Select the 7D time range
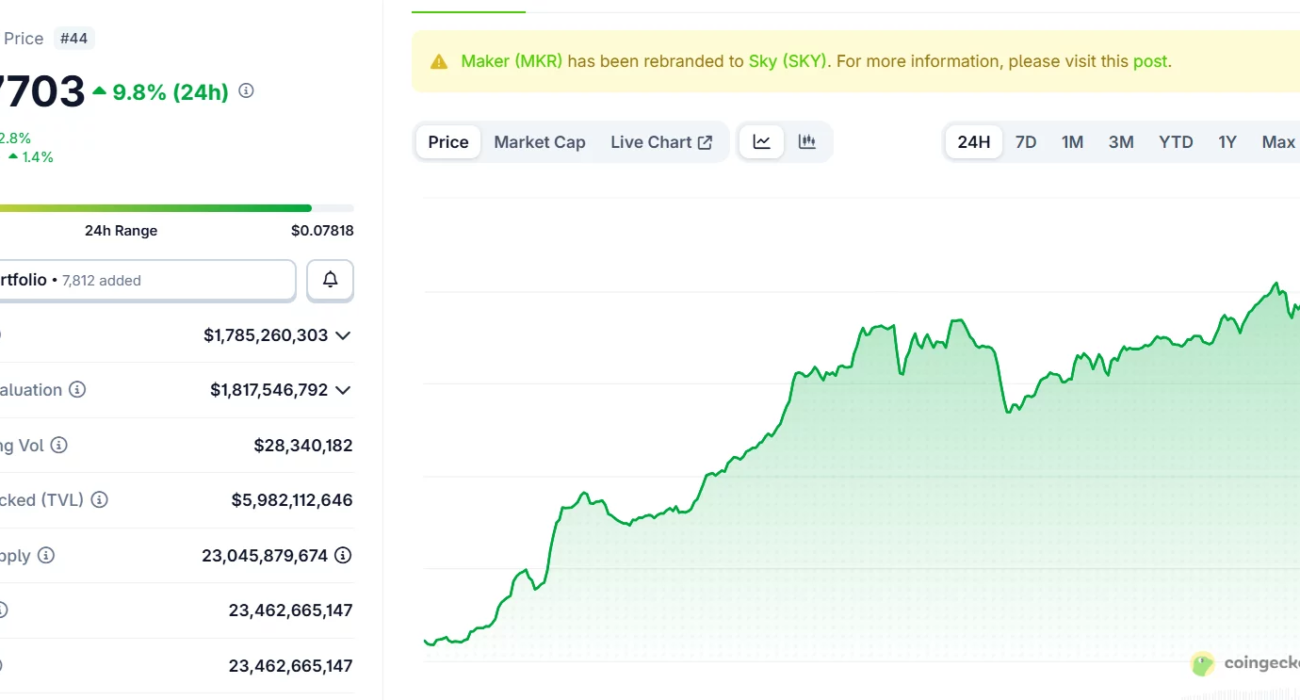This screenshot has width=1300, height=700. 1026,142
